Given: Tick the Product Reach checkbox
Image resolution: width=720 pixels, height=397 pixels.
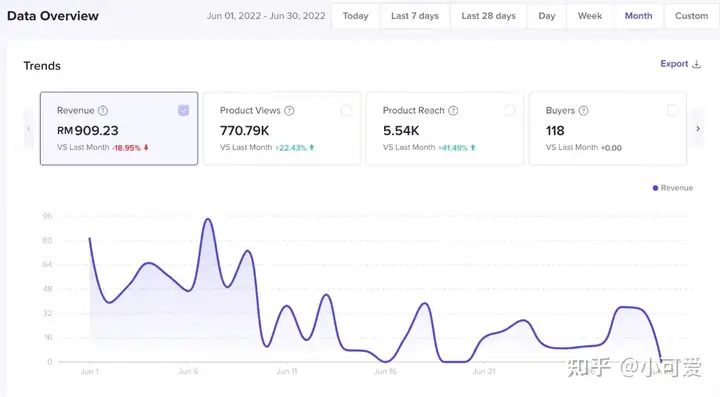Looking at the screenshot, I should click(x=509, y=110).
